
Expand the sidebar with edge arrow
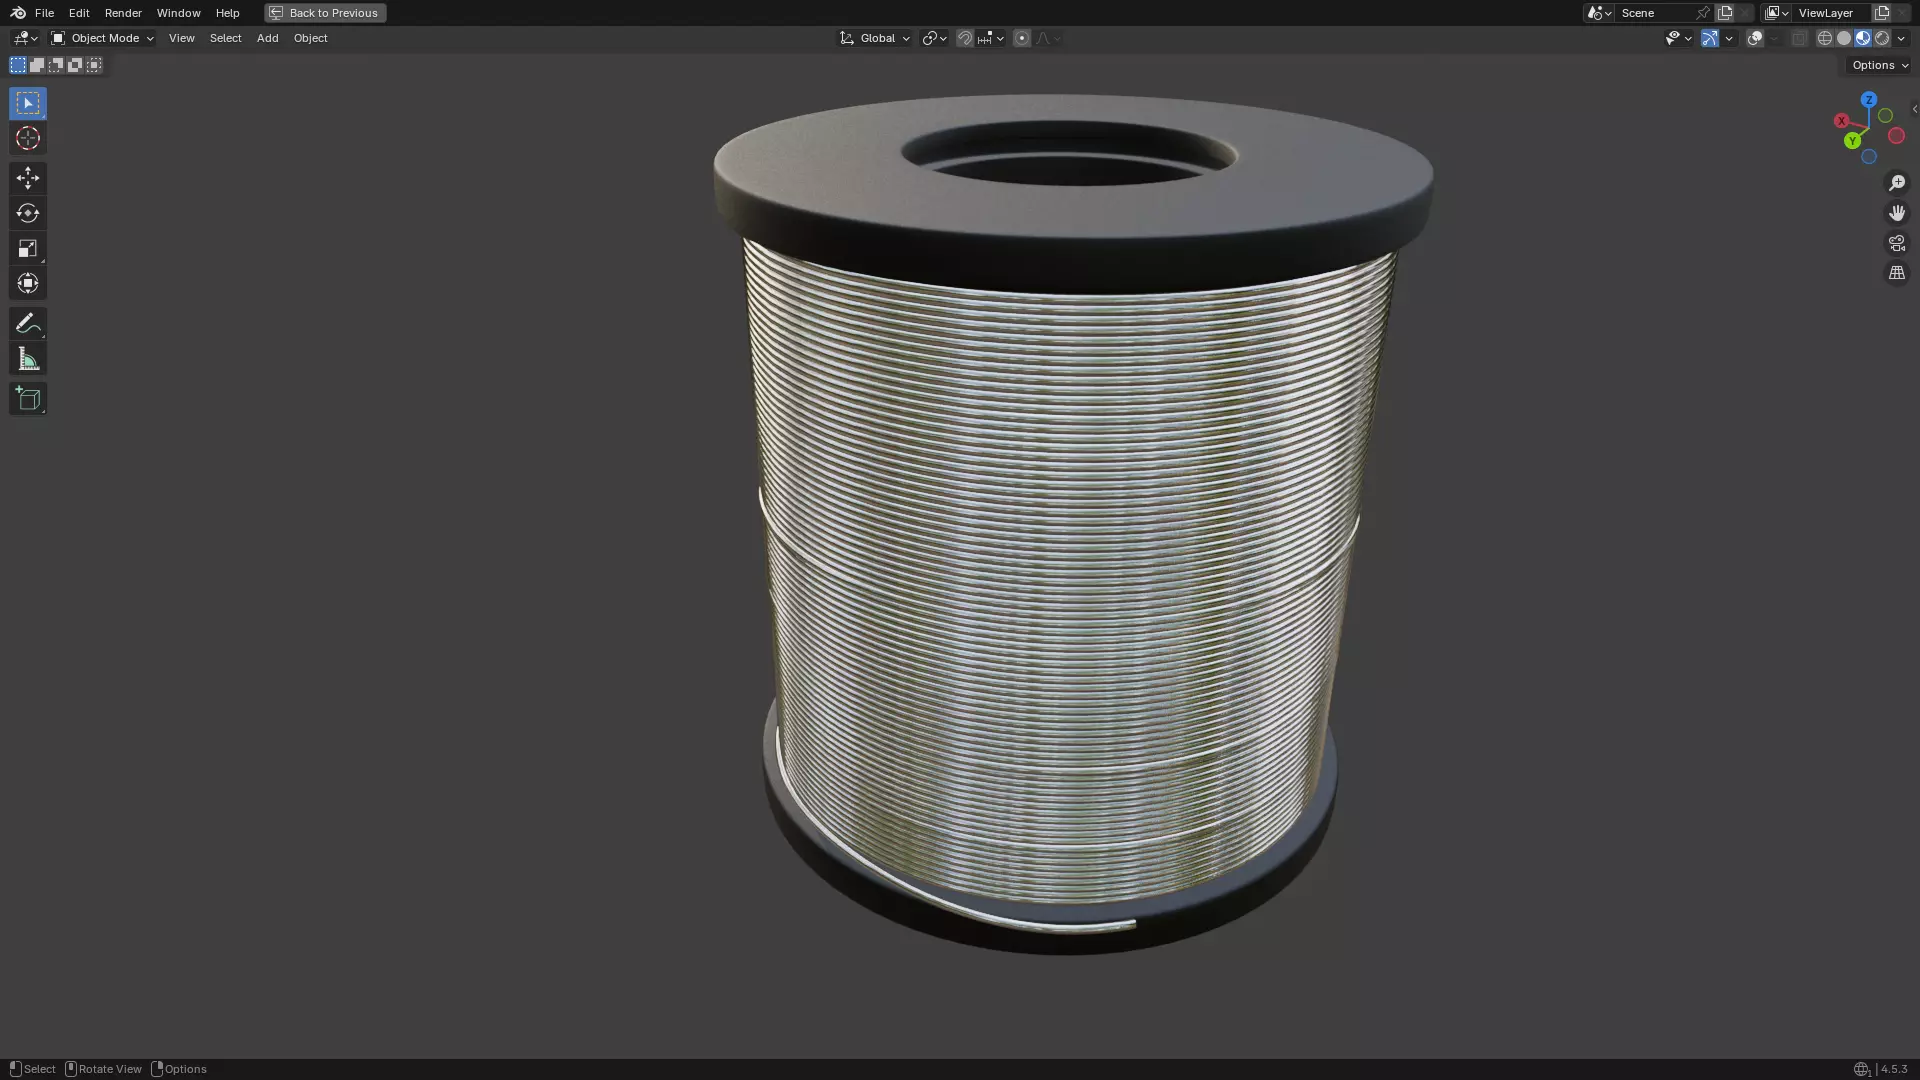pyautogui.click(x=1914, y=109)
